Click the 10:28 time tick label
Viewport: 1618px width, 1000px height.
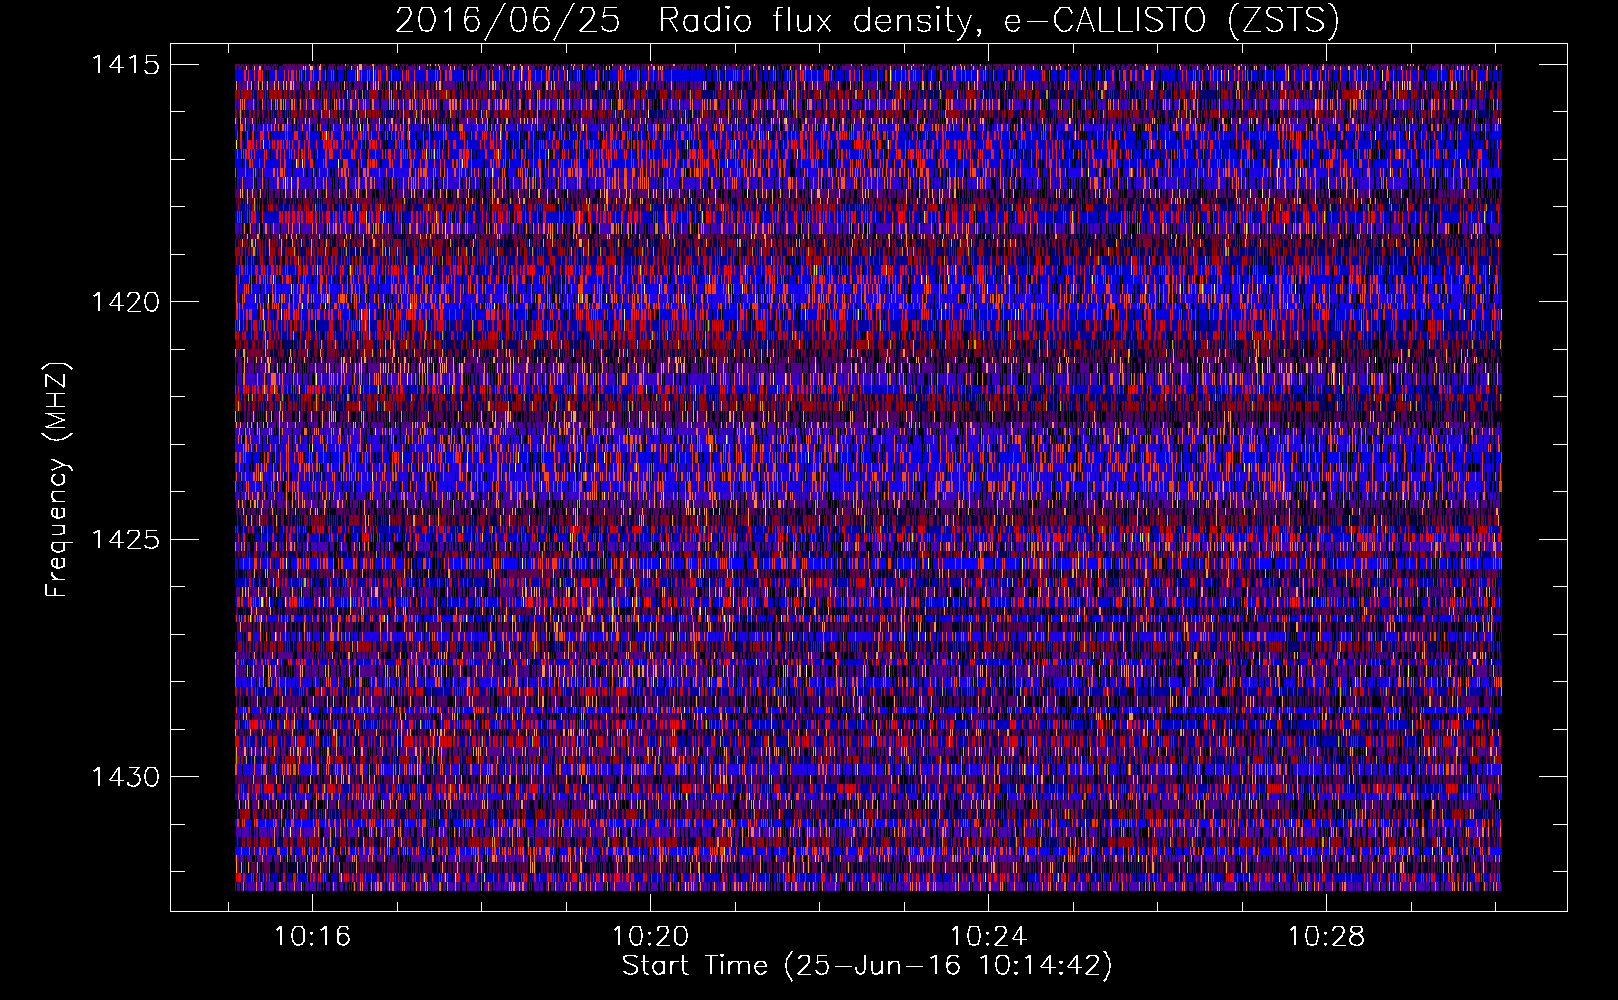pyautogui.click(x=1326, y=937)
